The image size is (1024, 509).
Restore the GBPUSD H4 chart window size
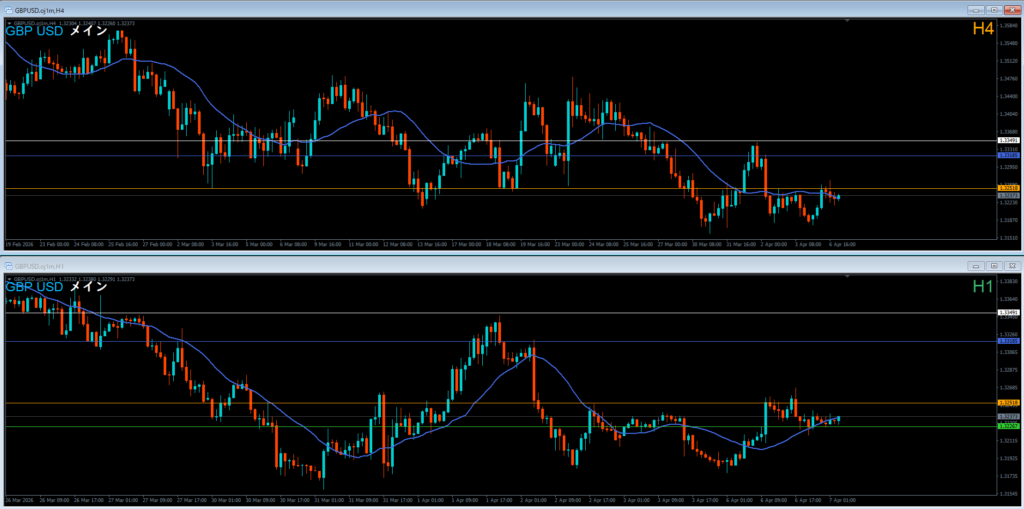993,10
